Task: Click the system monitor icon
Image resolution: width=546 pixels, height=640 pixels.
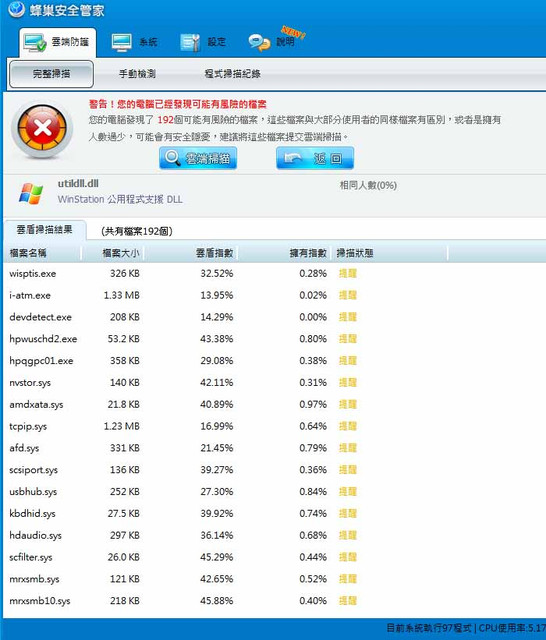Action: [122, 42]
